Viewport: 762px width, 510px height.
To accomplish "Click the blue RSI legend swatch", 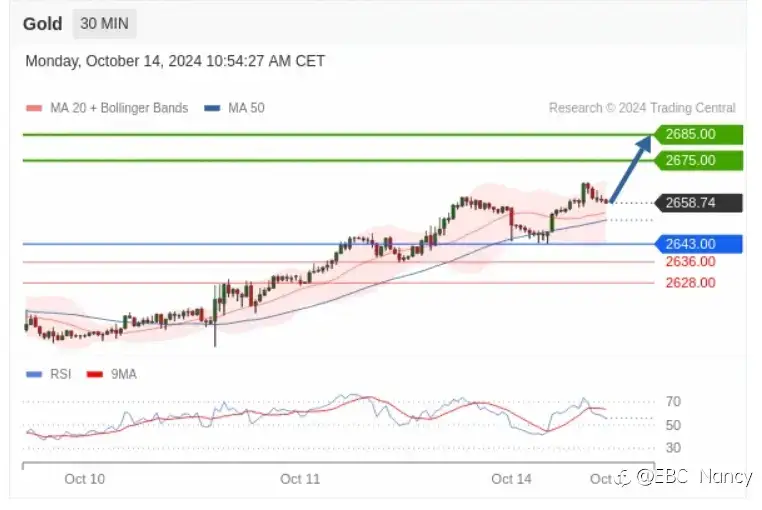I will click(34, 374).
